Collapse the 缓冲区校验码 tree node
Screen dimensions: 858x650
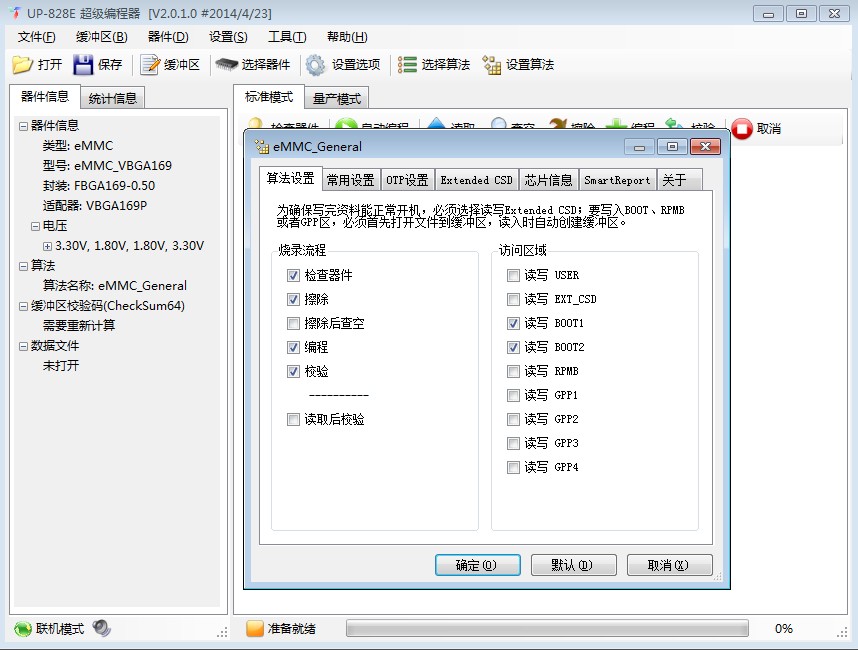coord(23,306)
